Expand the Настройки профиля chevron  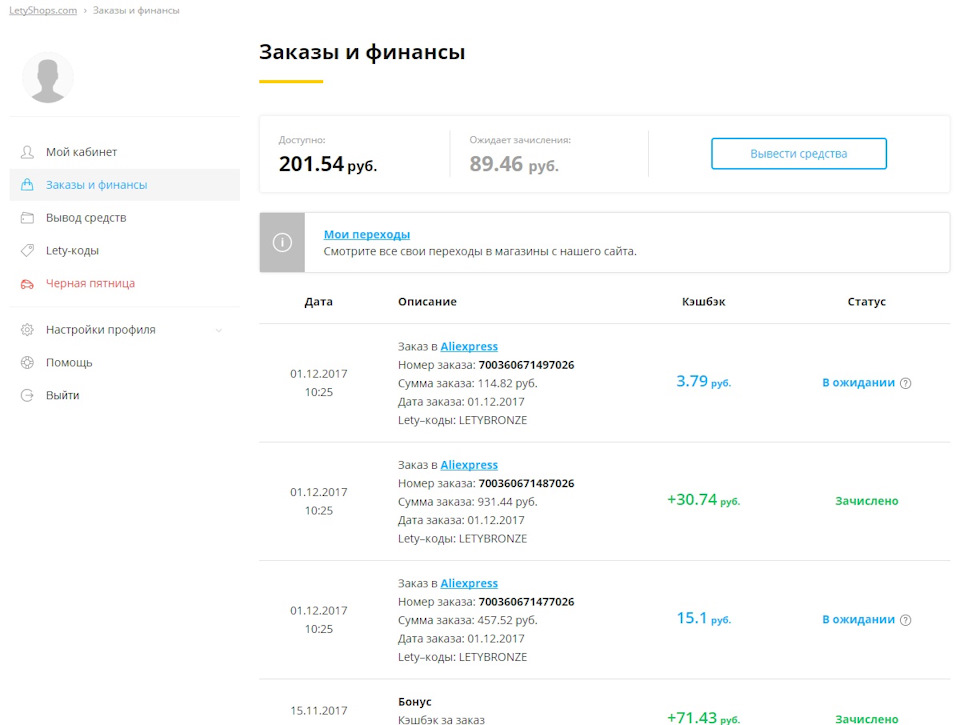point(219,331)
